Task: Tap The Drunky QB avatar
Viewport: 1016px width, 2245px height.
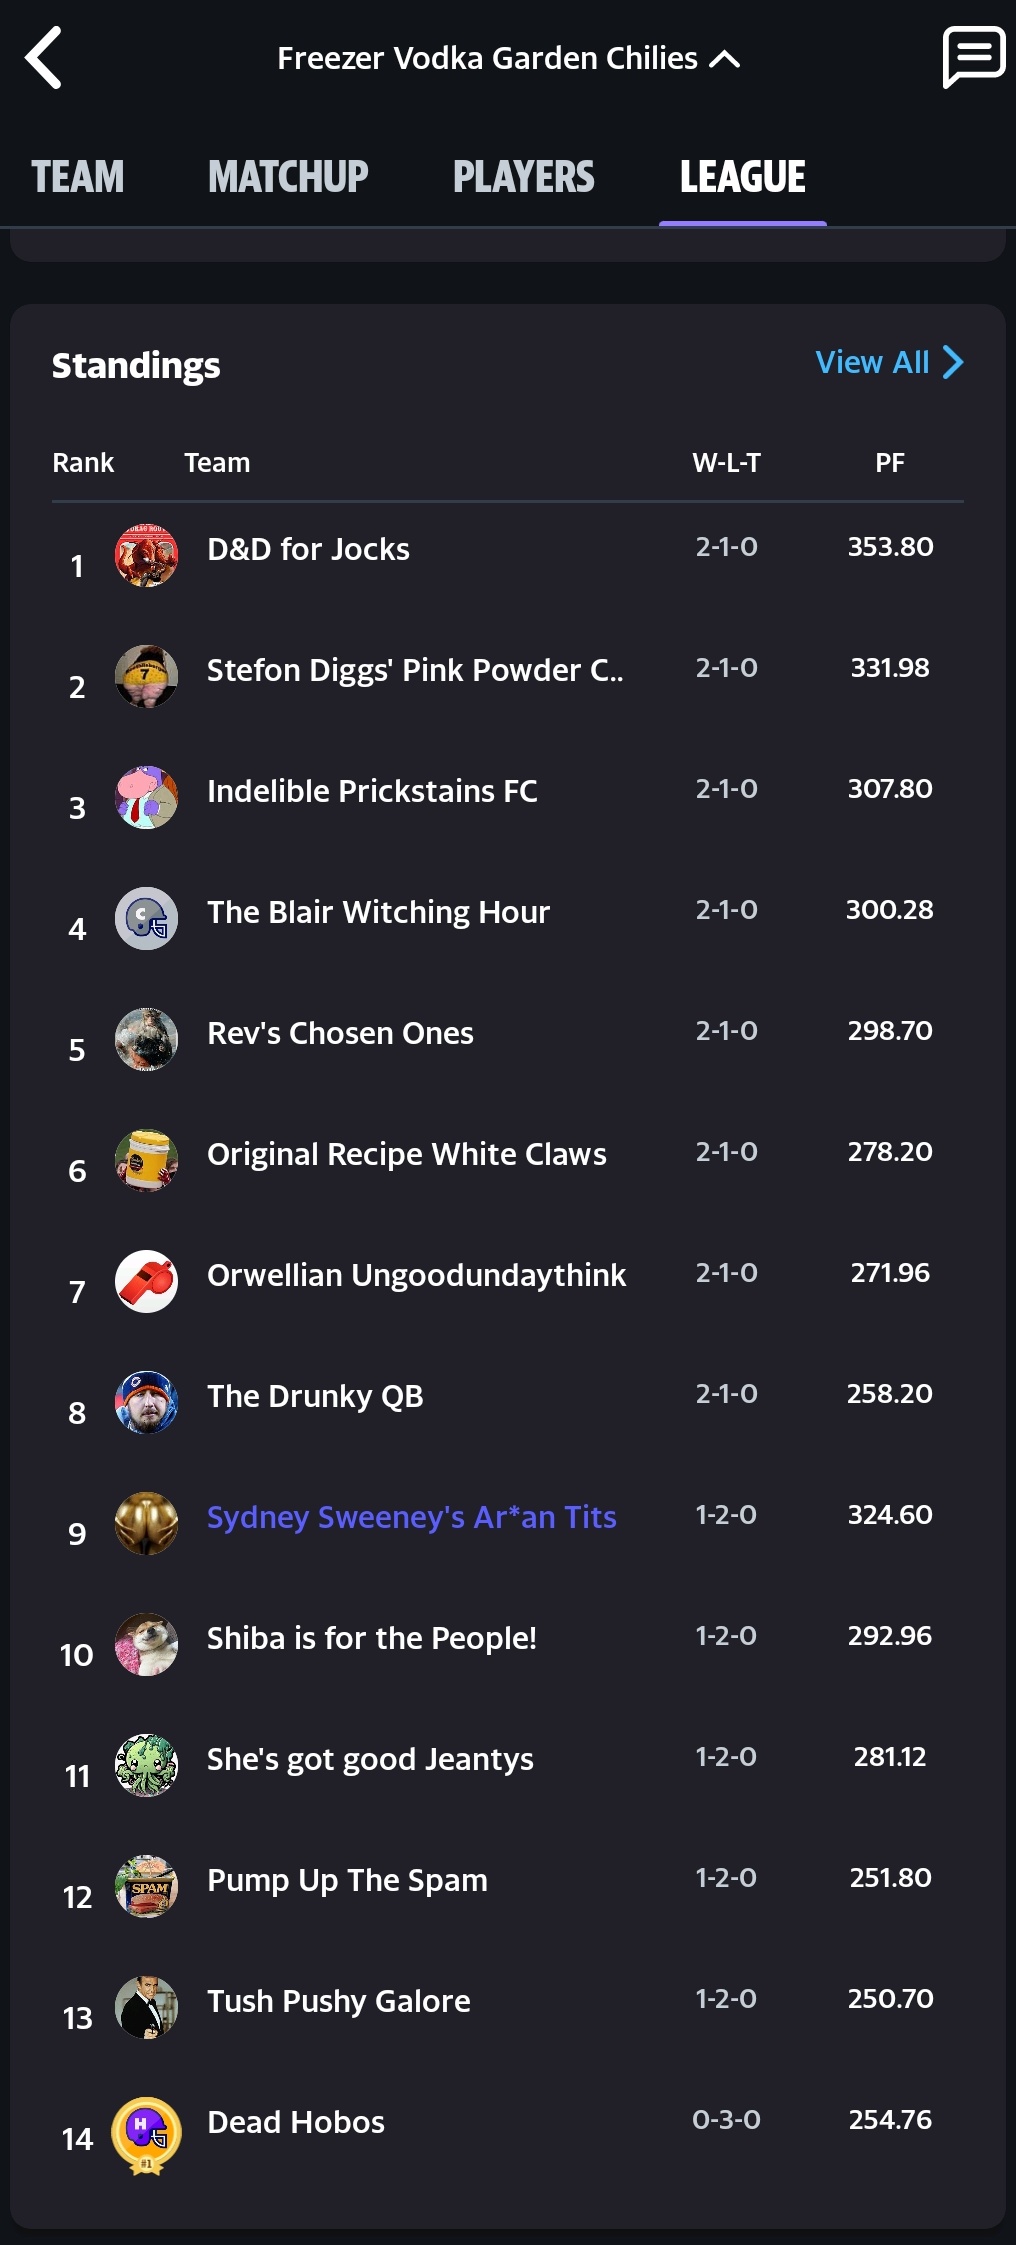Action: (x=146, y=1402)
